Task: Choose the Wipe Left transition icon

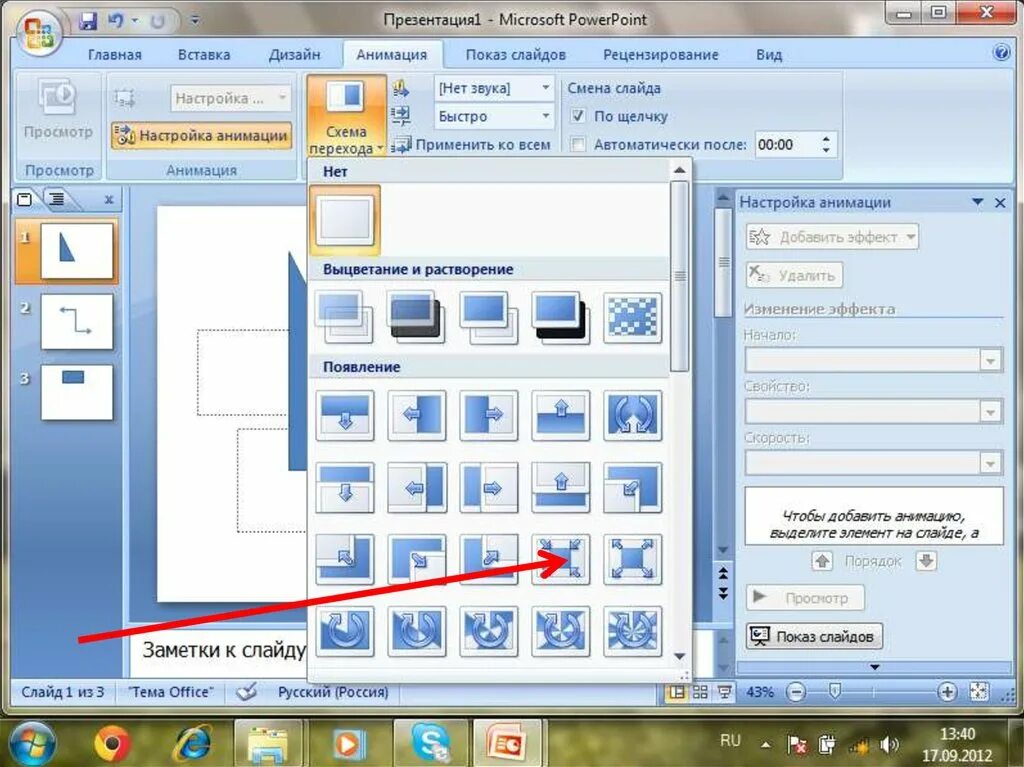Action: pos(417,415)
